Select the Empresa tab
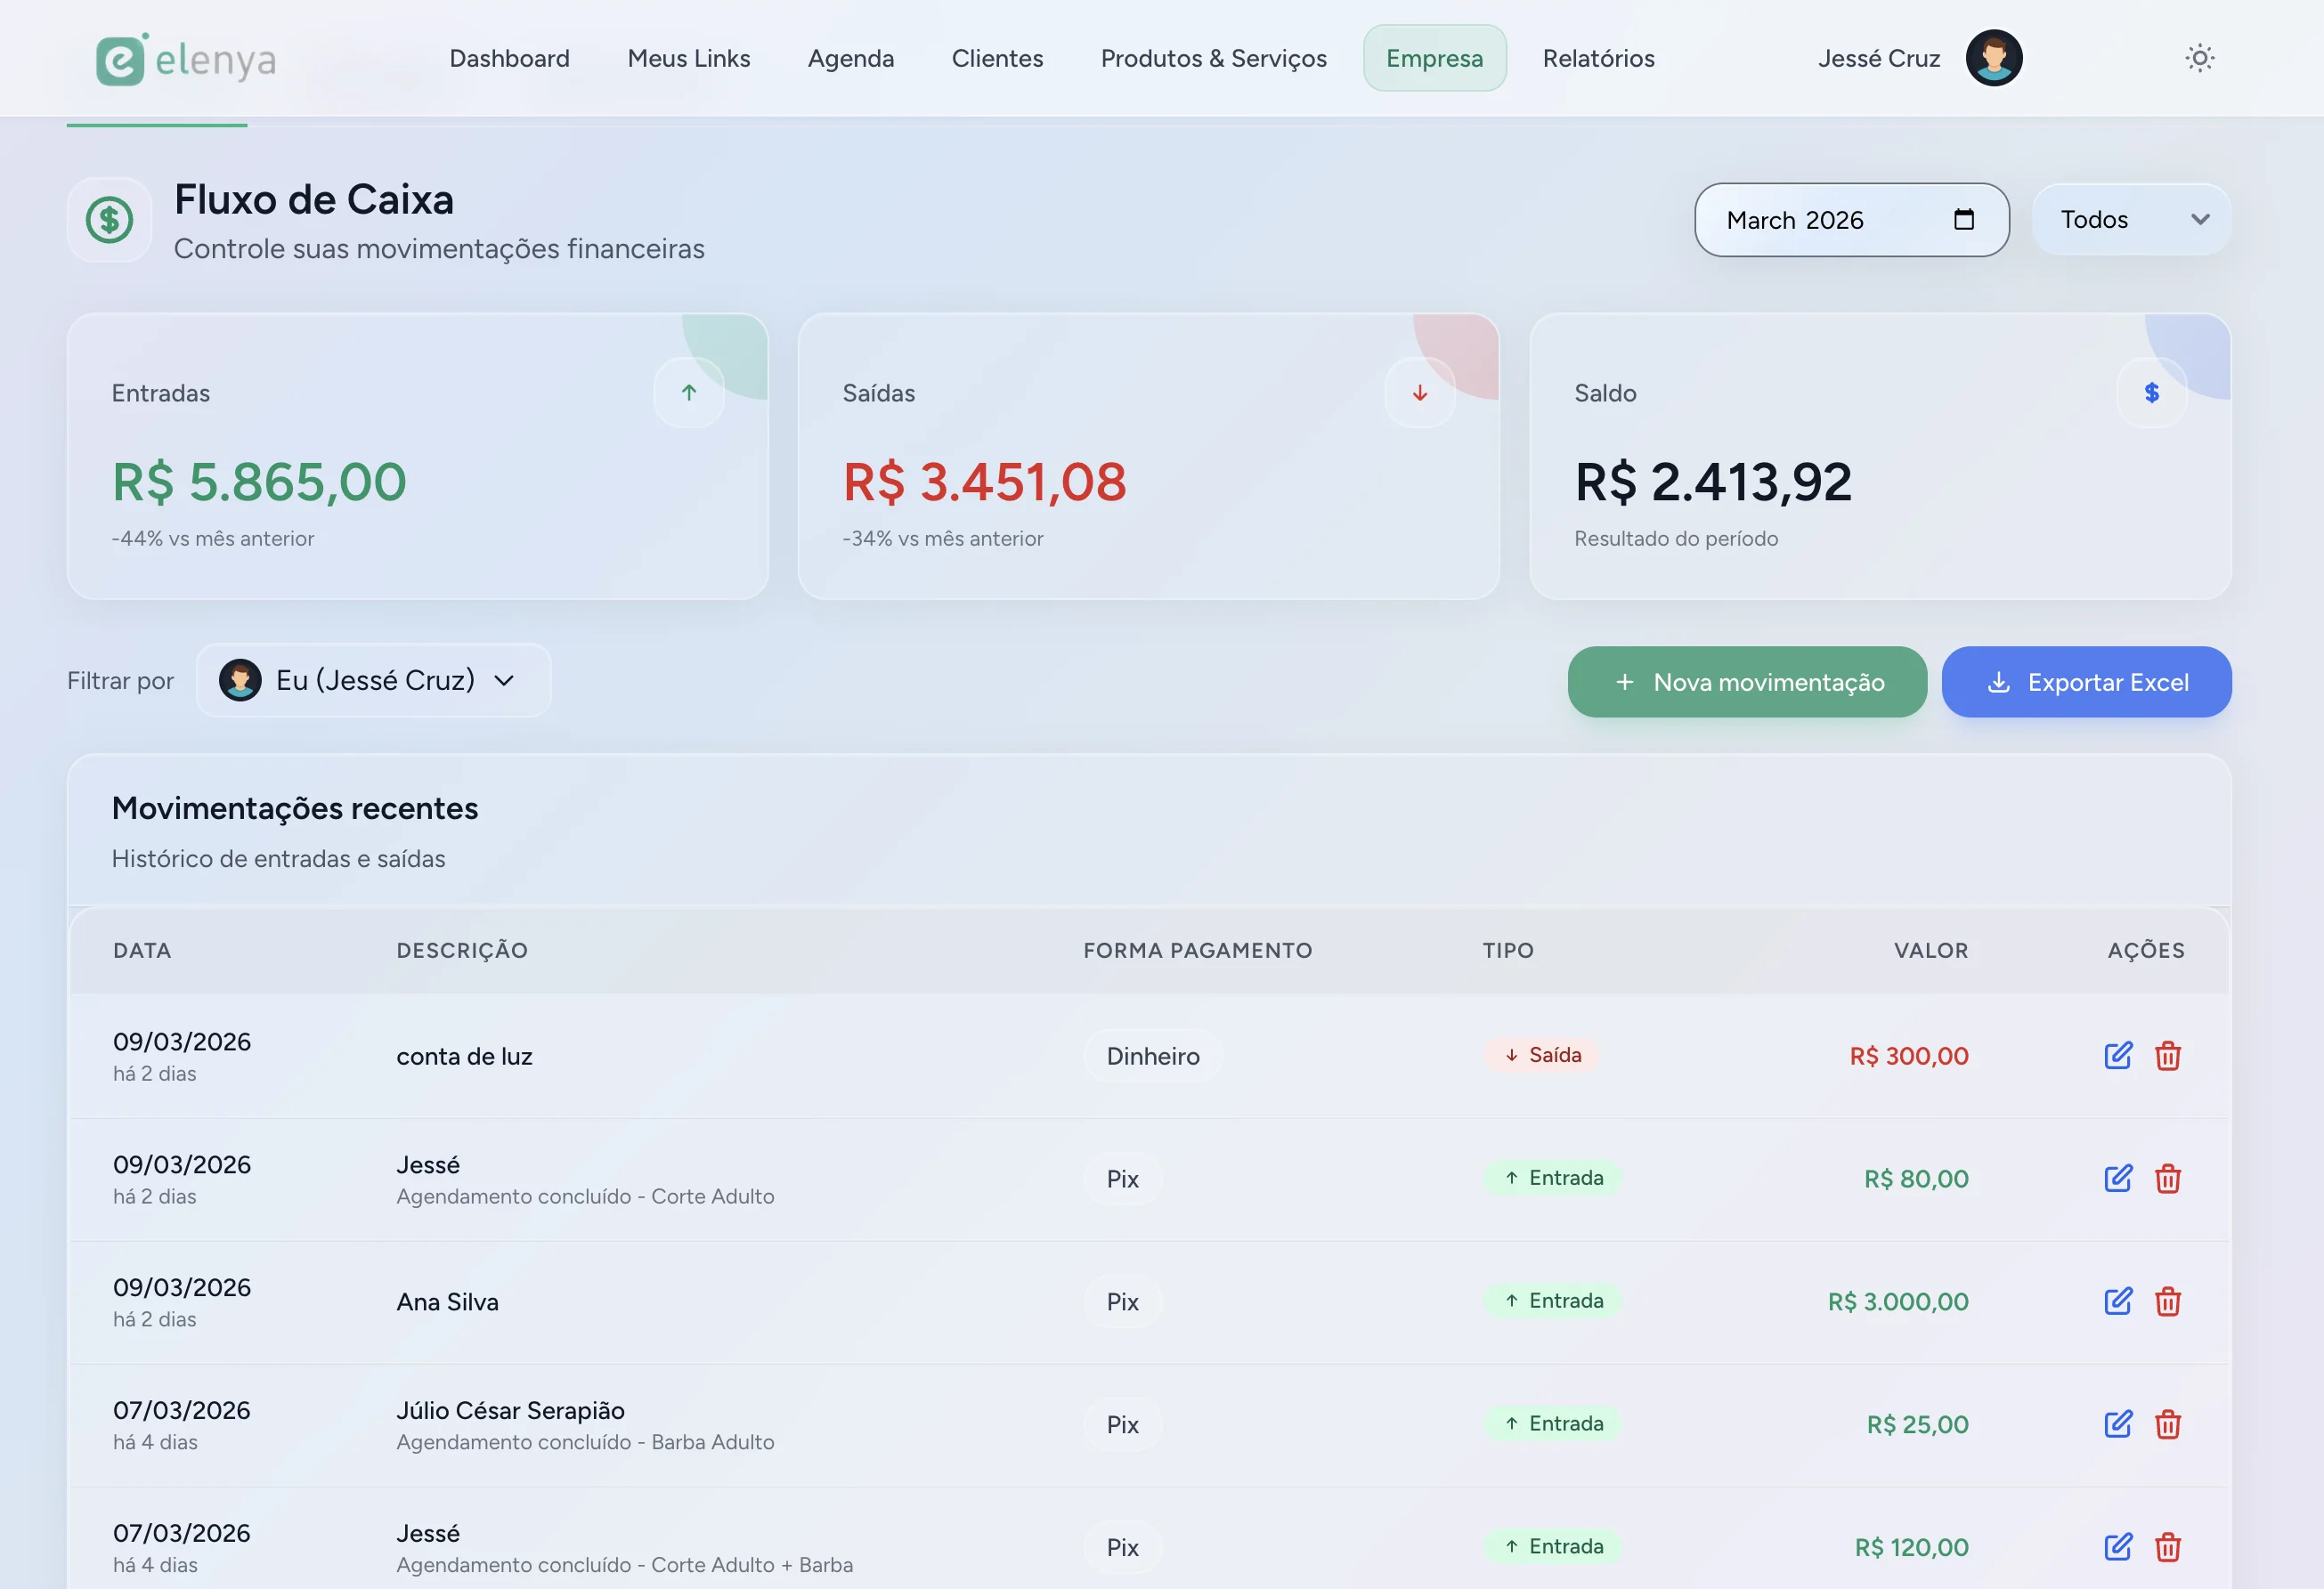The width and height of the screenshot is (2324, 1589). [1434, 58]
